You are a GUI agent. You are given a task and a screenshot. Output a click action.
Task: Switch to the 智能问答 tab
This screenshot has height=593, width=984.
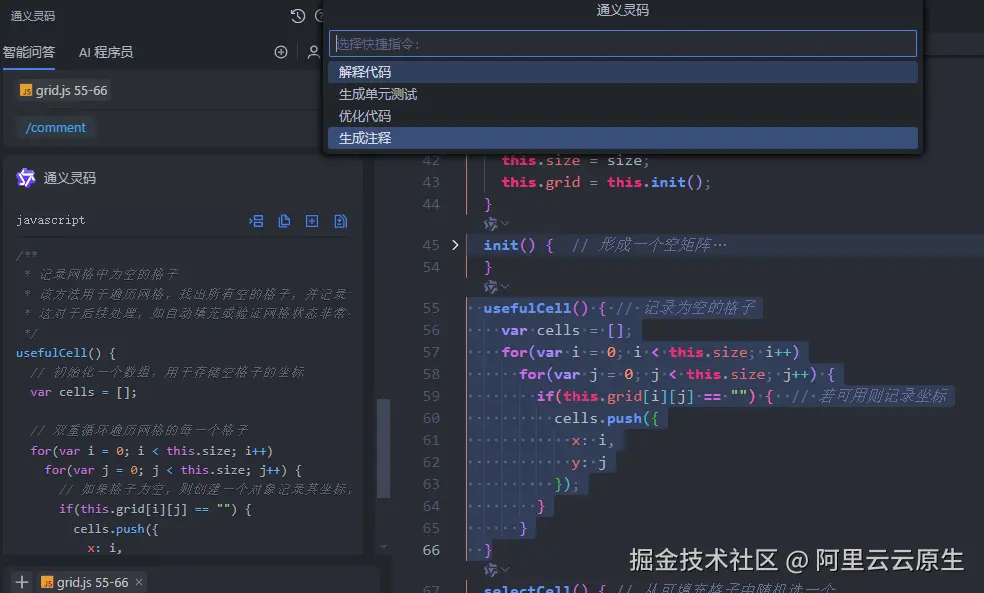pos(29,52)
